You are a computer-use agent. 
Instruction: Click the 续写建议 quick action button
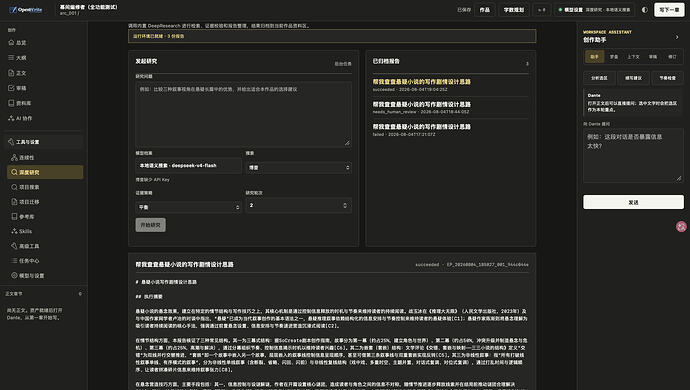coord(633,78)
